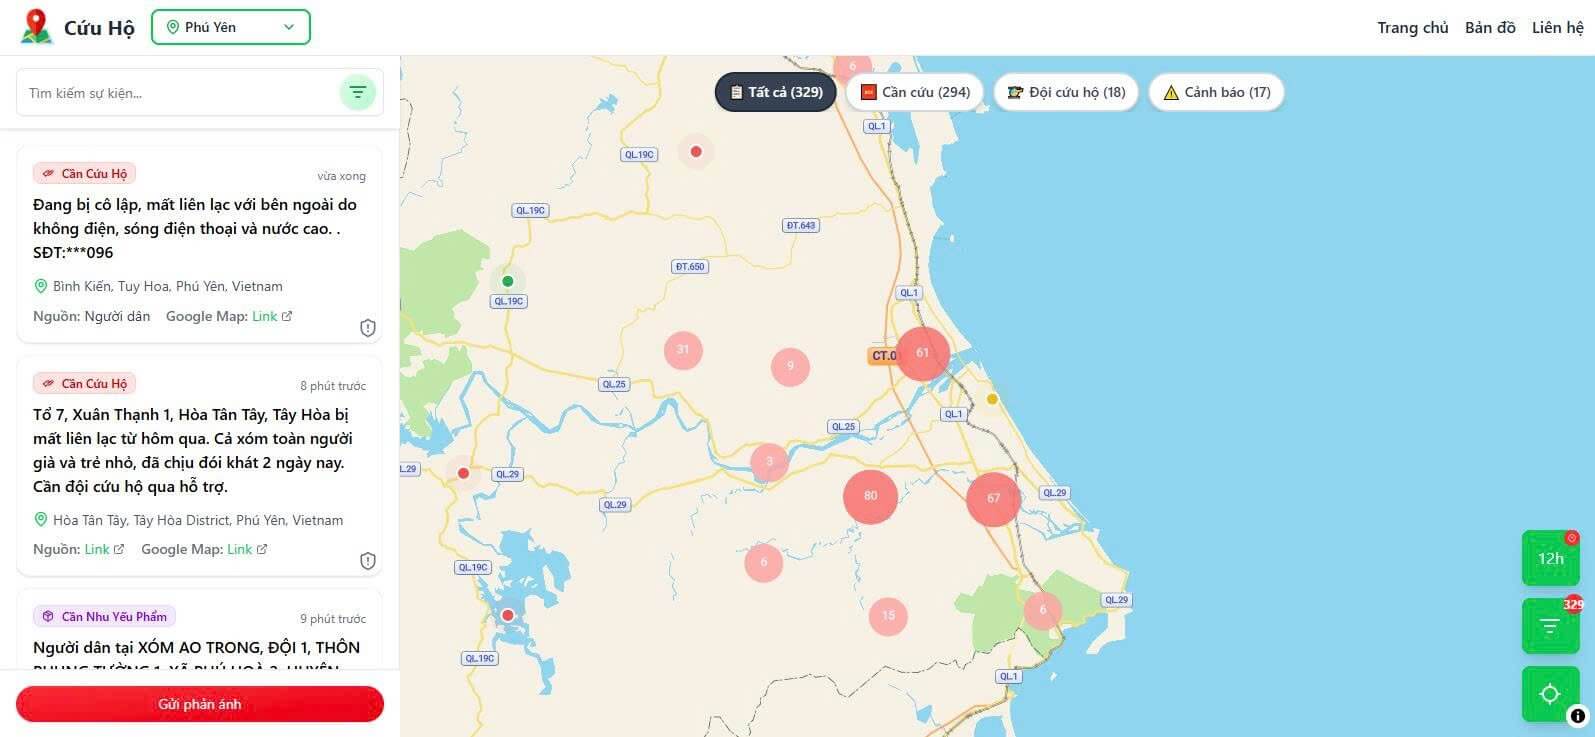Select the green marker near QL.19C

508,281
